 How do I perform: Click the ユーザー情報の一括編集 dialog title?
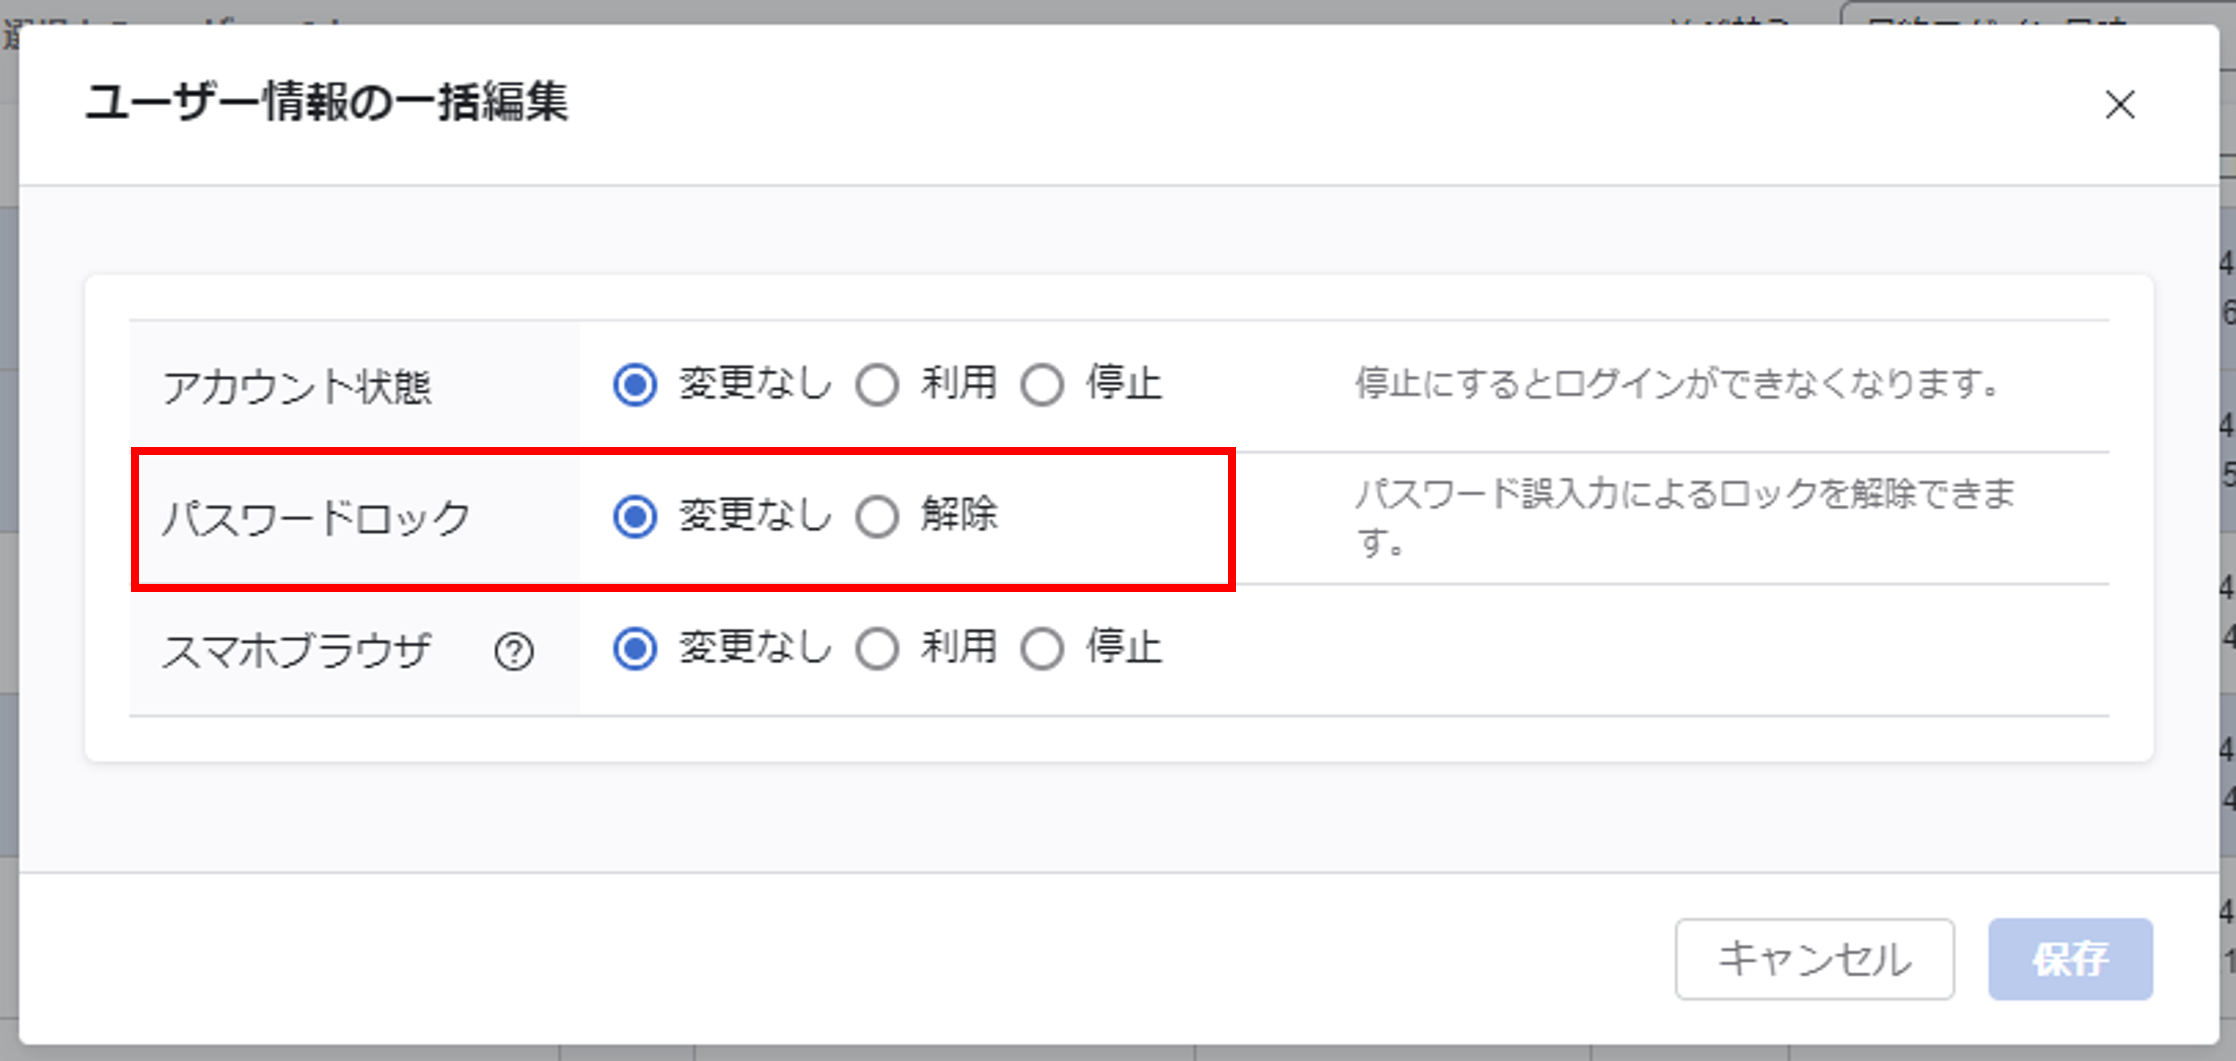pyautogui.click(x=326, y=103)
